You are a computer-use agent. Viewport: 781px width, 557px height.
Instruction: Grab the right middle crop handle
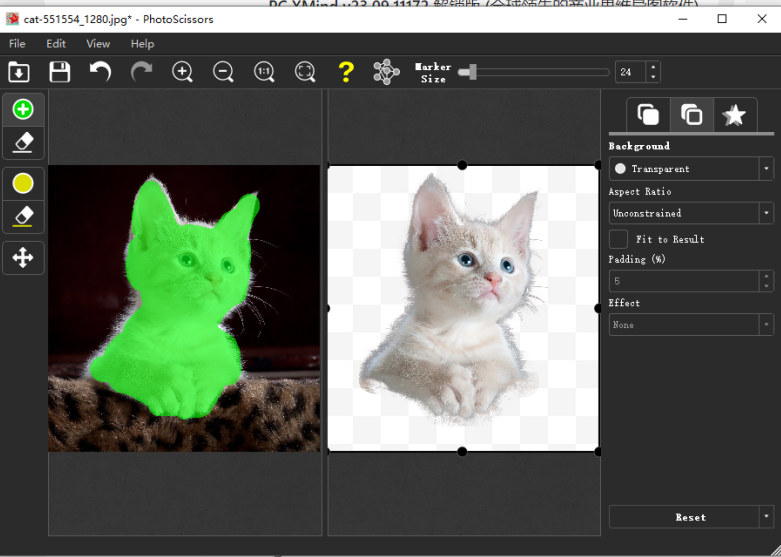598,308
